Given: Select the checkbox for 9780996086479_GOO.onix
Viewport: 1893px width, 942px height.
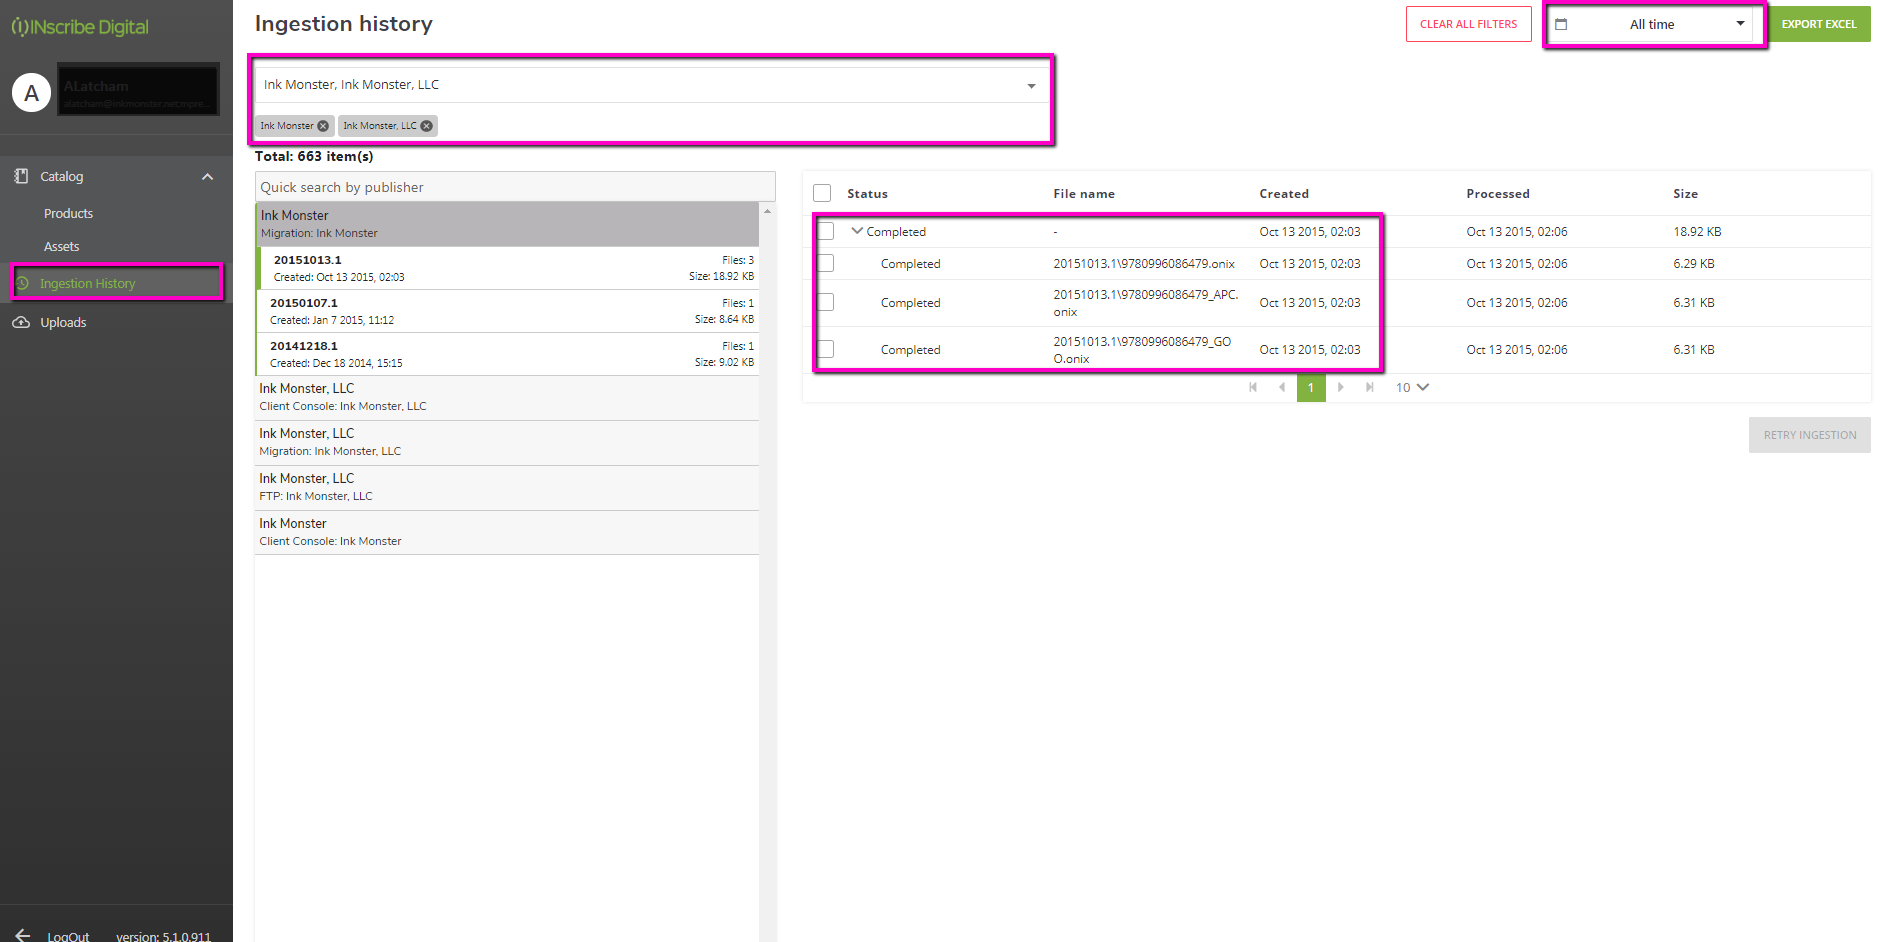Looking at the screenshot, I should coord(825,349).
